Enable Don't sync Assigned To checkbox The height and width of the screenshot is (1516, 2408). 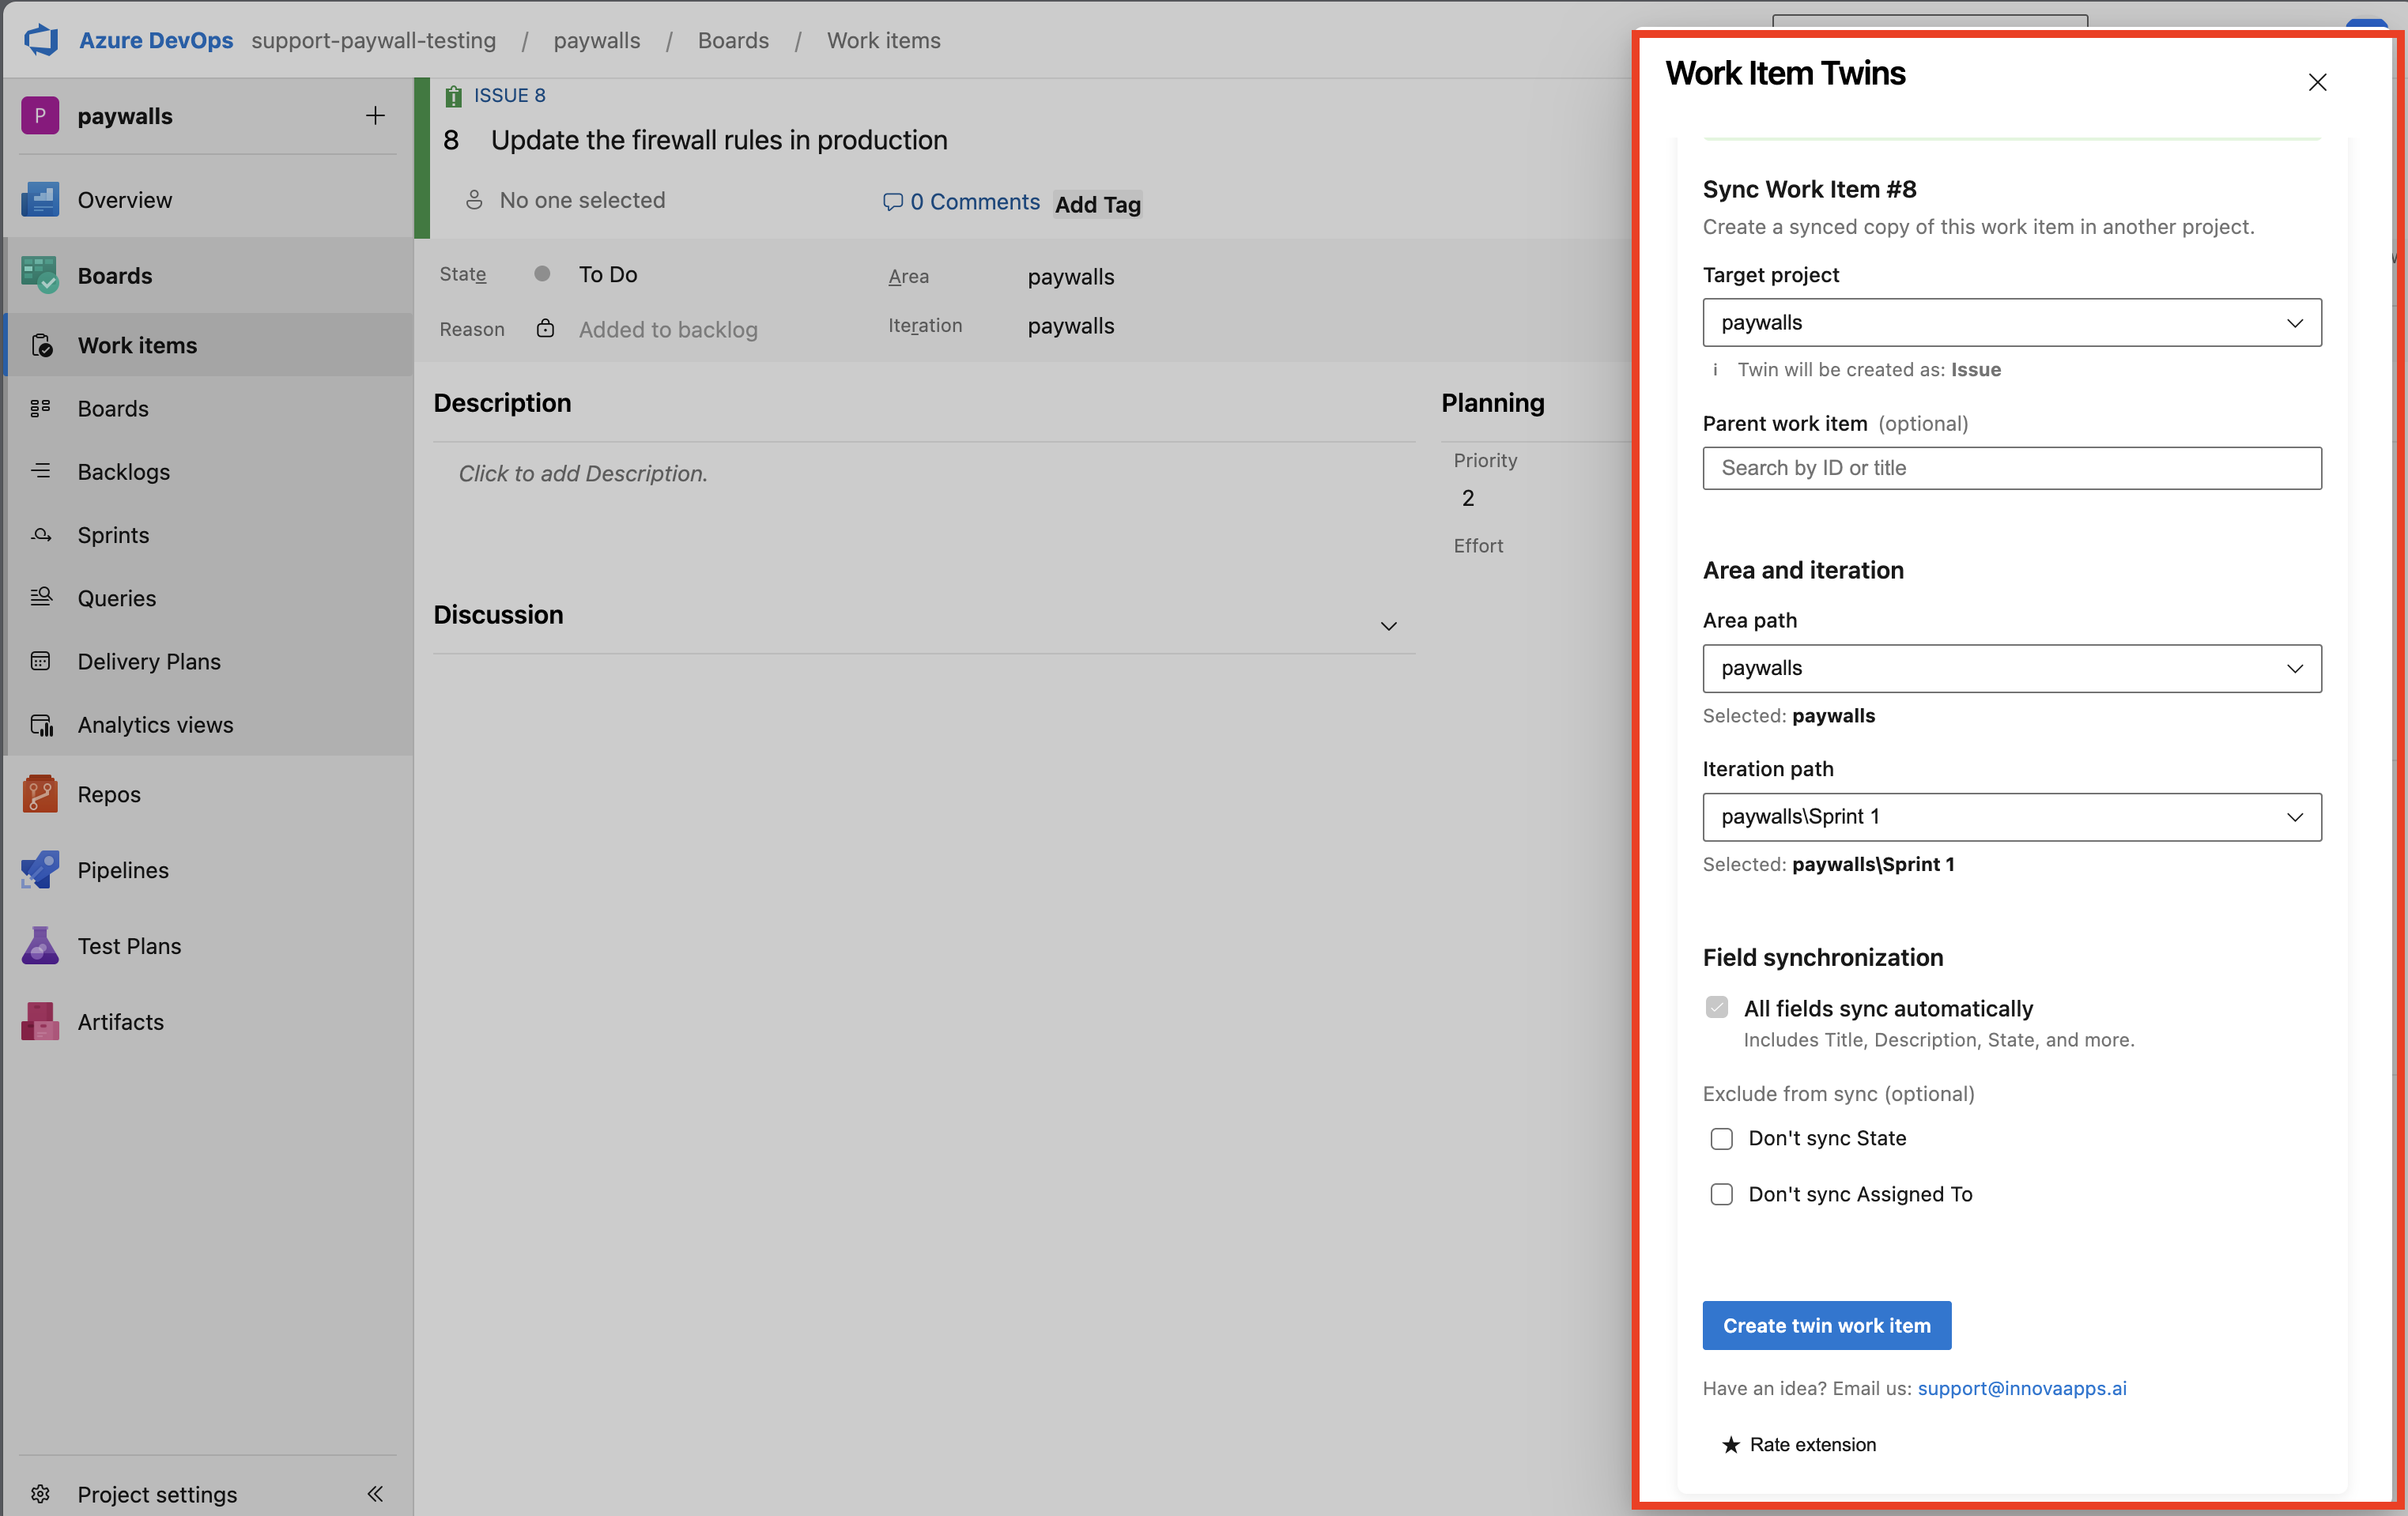pyautogui.click(x=1721, y=1194)
